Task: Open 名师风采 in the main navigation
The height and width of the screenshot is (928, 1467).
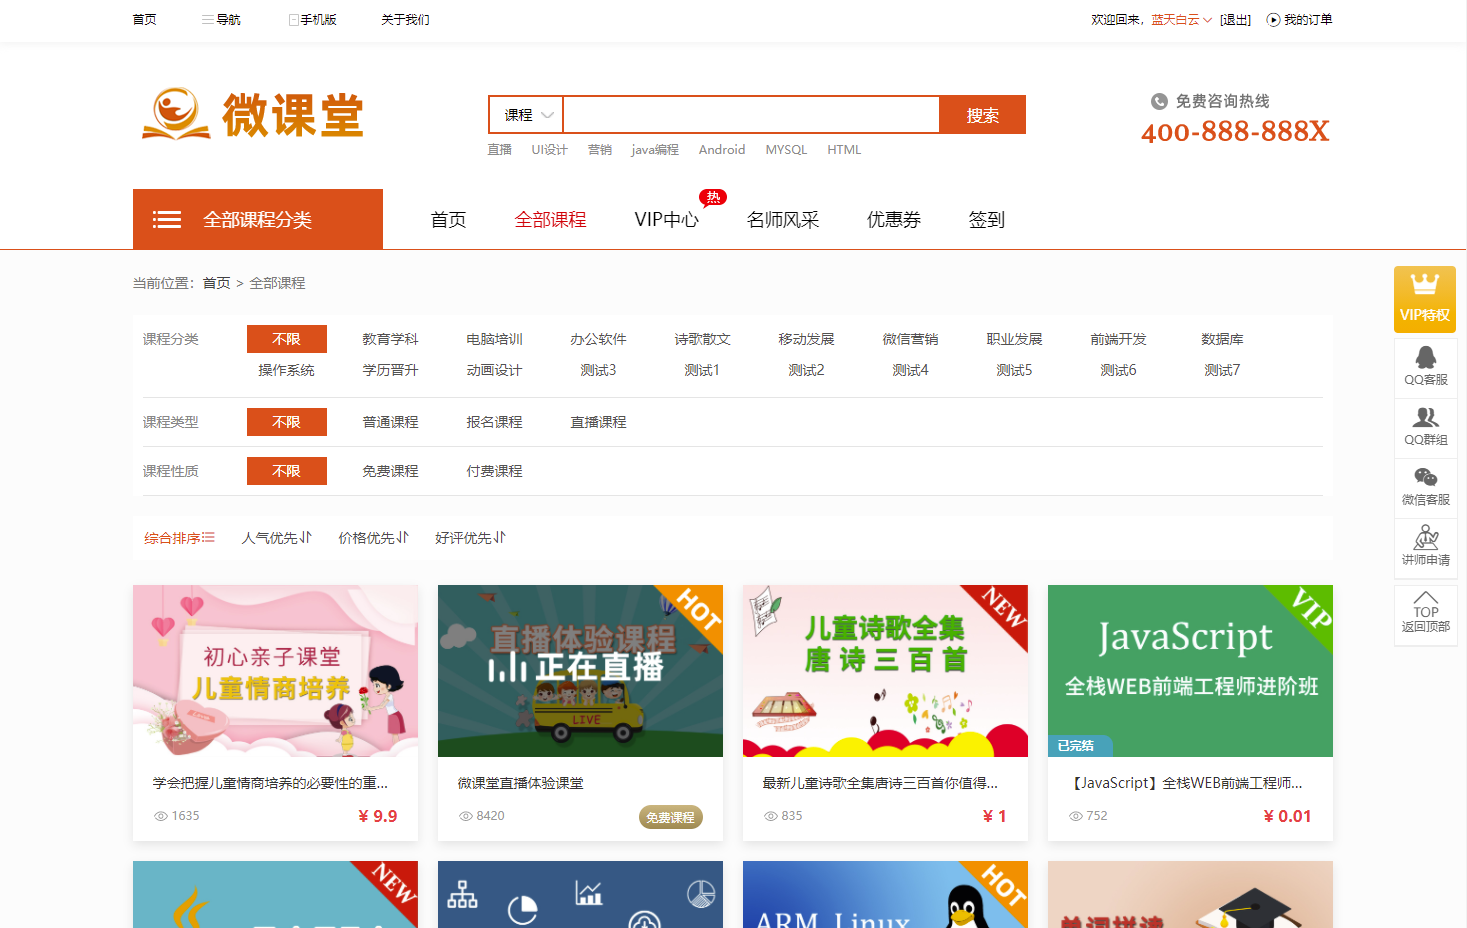Action: coord(783,220)
